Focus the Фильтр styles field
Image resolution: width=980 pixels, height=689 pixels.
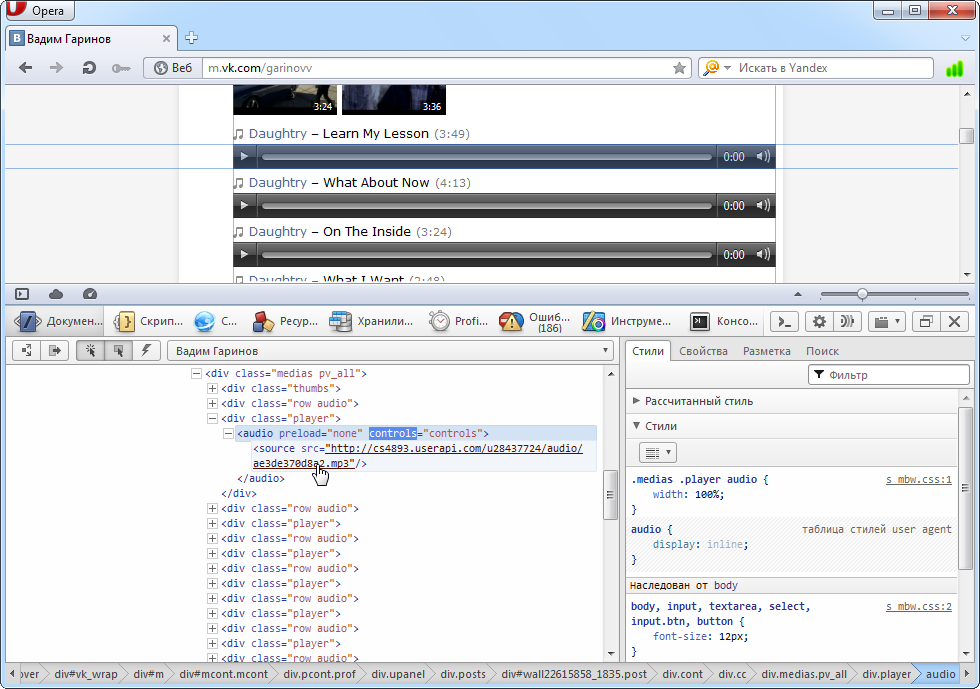(x=889, y=375)
